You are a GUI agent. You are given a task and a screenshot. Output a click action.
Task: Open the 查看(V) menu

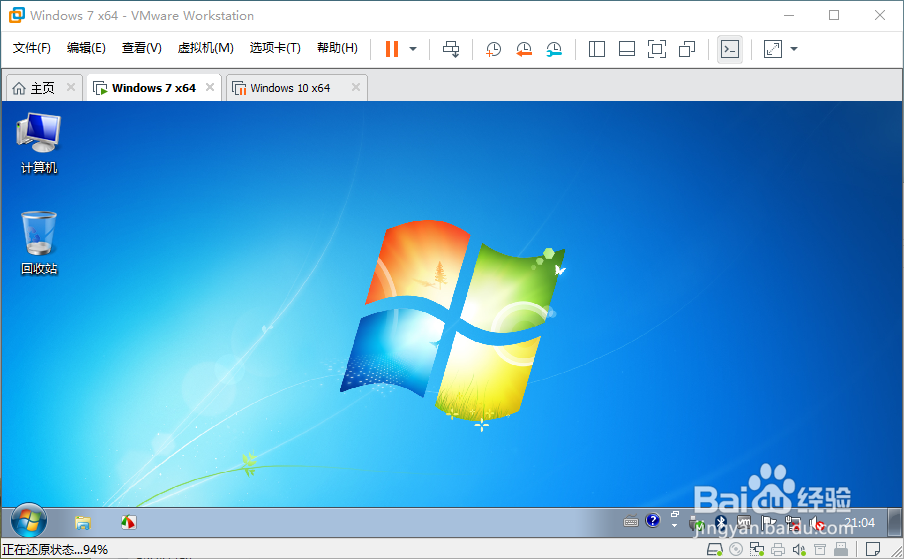pos(141,48)
